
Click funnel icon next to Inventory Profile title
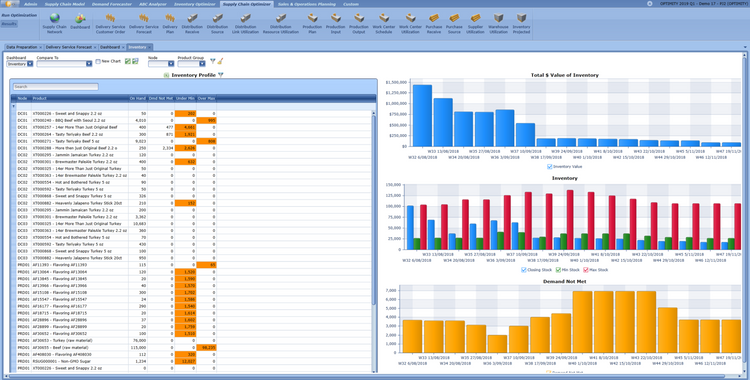coord(221,75)
